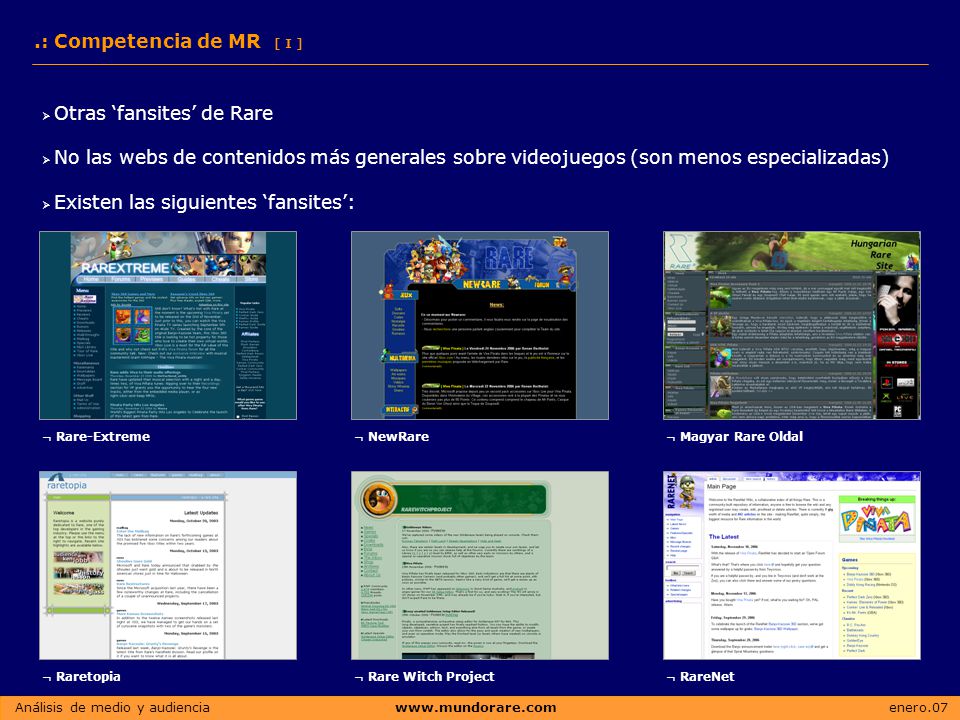960x720 pixels.
Task: Click the Rare-Extreme website screenshot thumbnail
Action: point(168,325)
